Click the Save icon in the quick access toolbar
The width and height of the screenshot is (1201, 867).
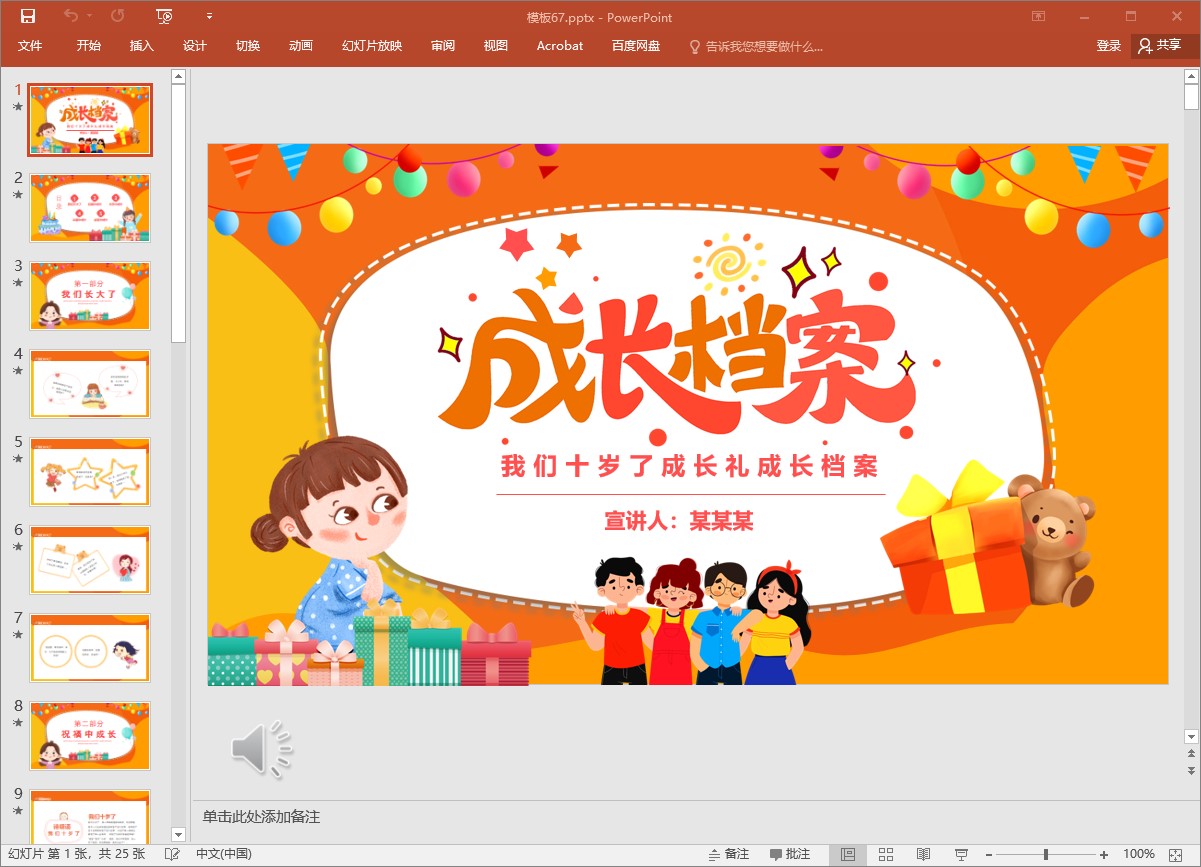coord(27,16)
